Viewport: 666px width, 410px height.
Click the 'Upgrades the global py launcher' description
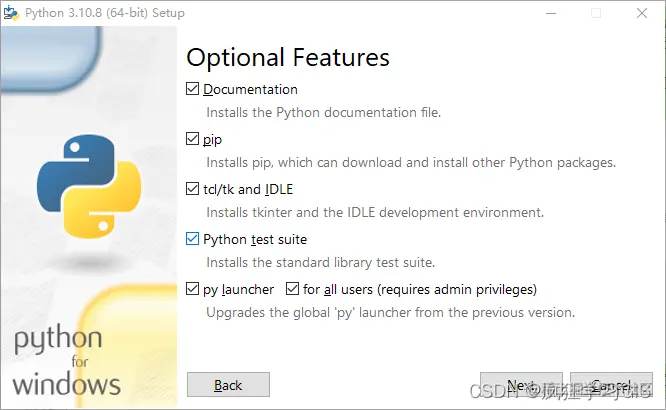pos(390,313)
